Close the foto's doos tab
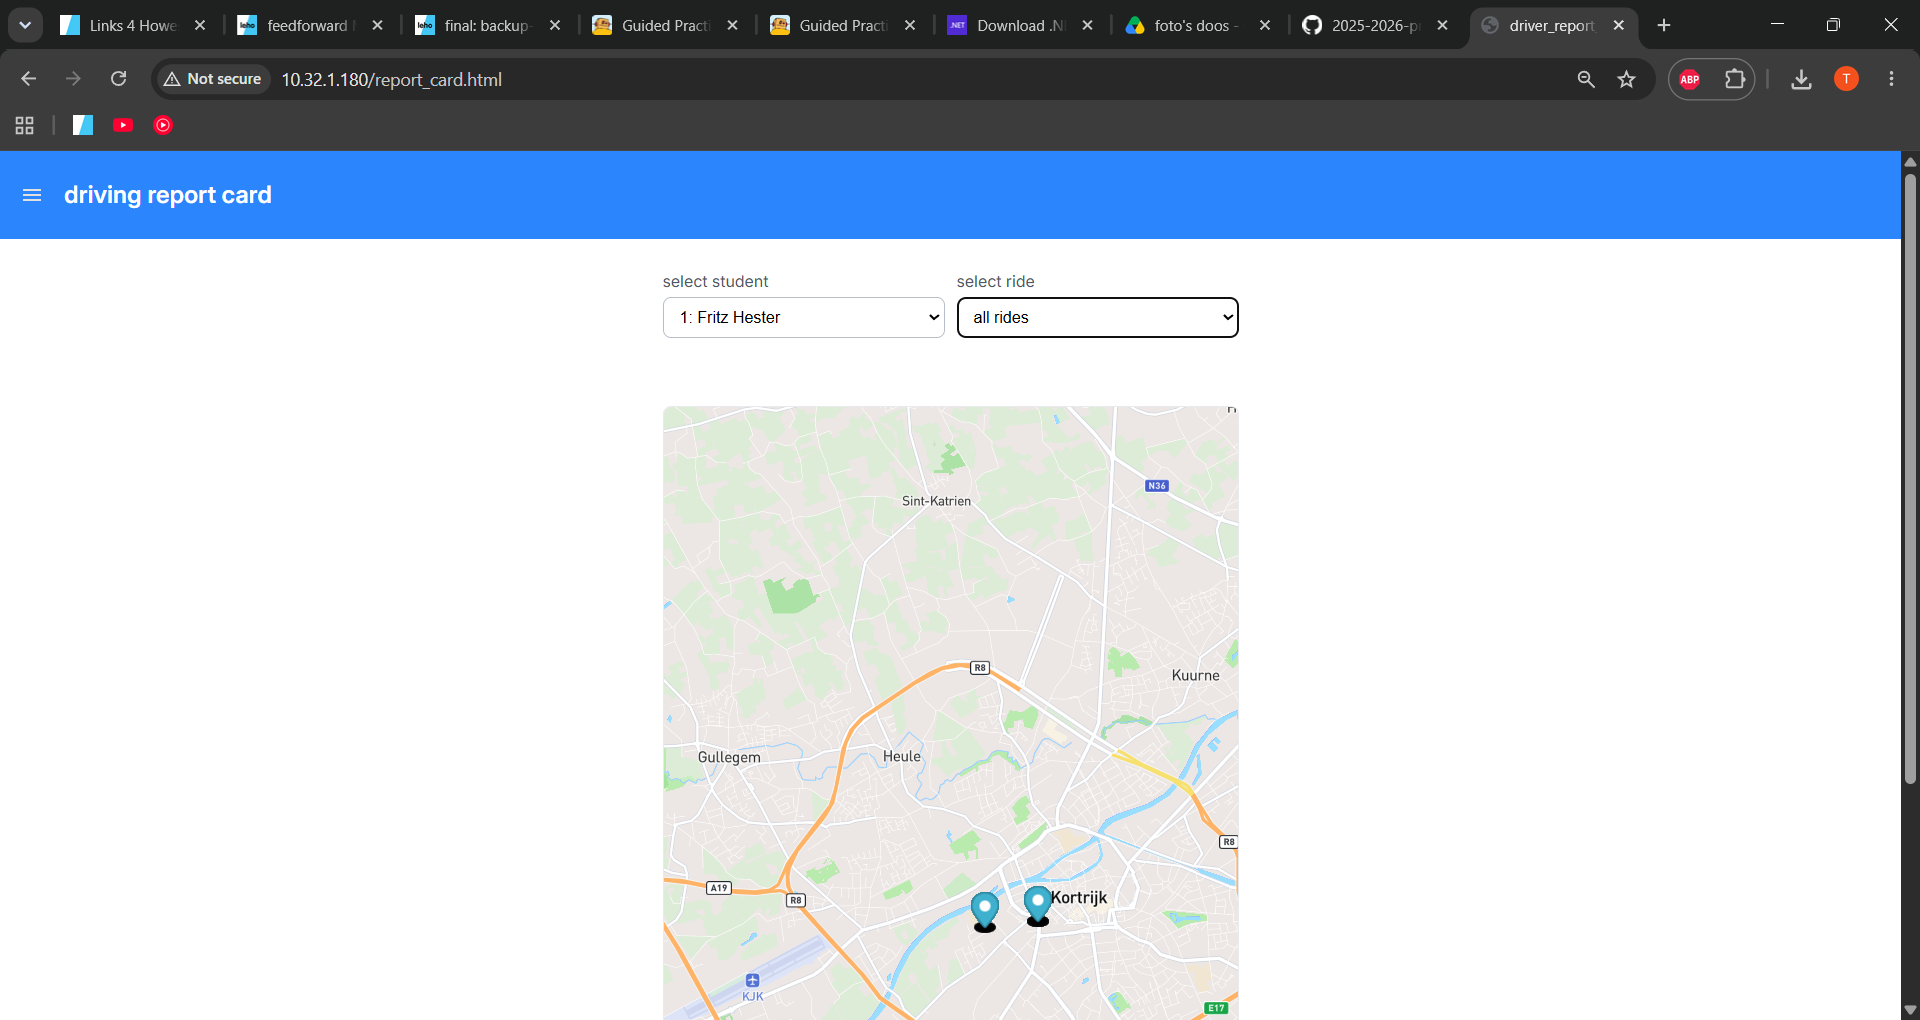Image resolution: width=1920 pixels, height=1020 pixels. (1265, 26)
